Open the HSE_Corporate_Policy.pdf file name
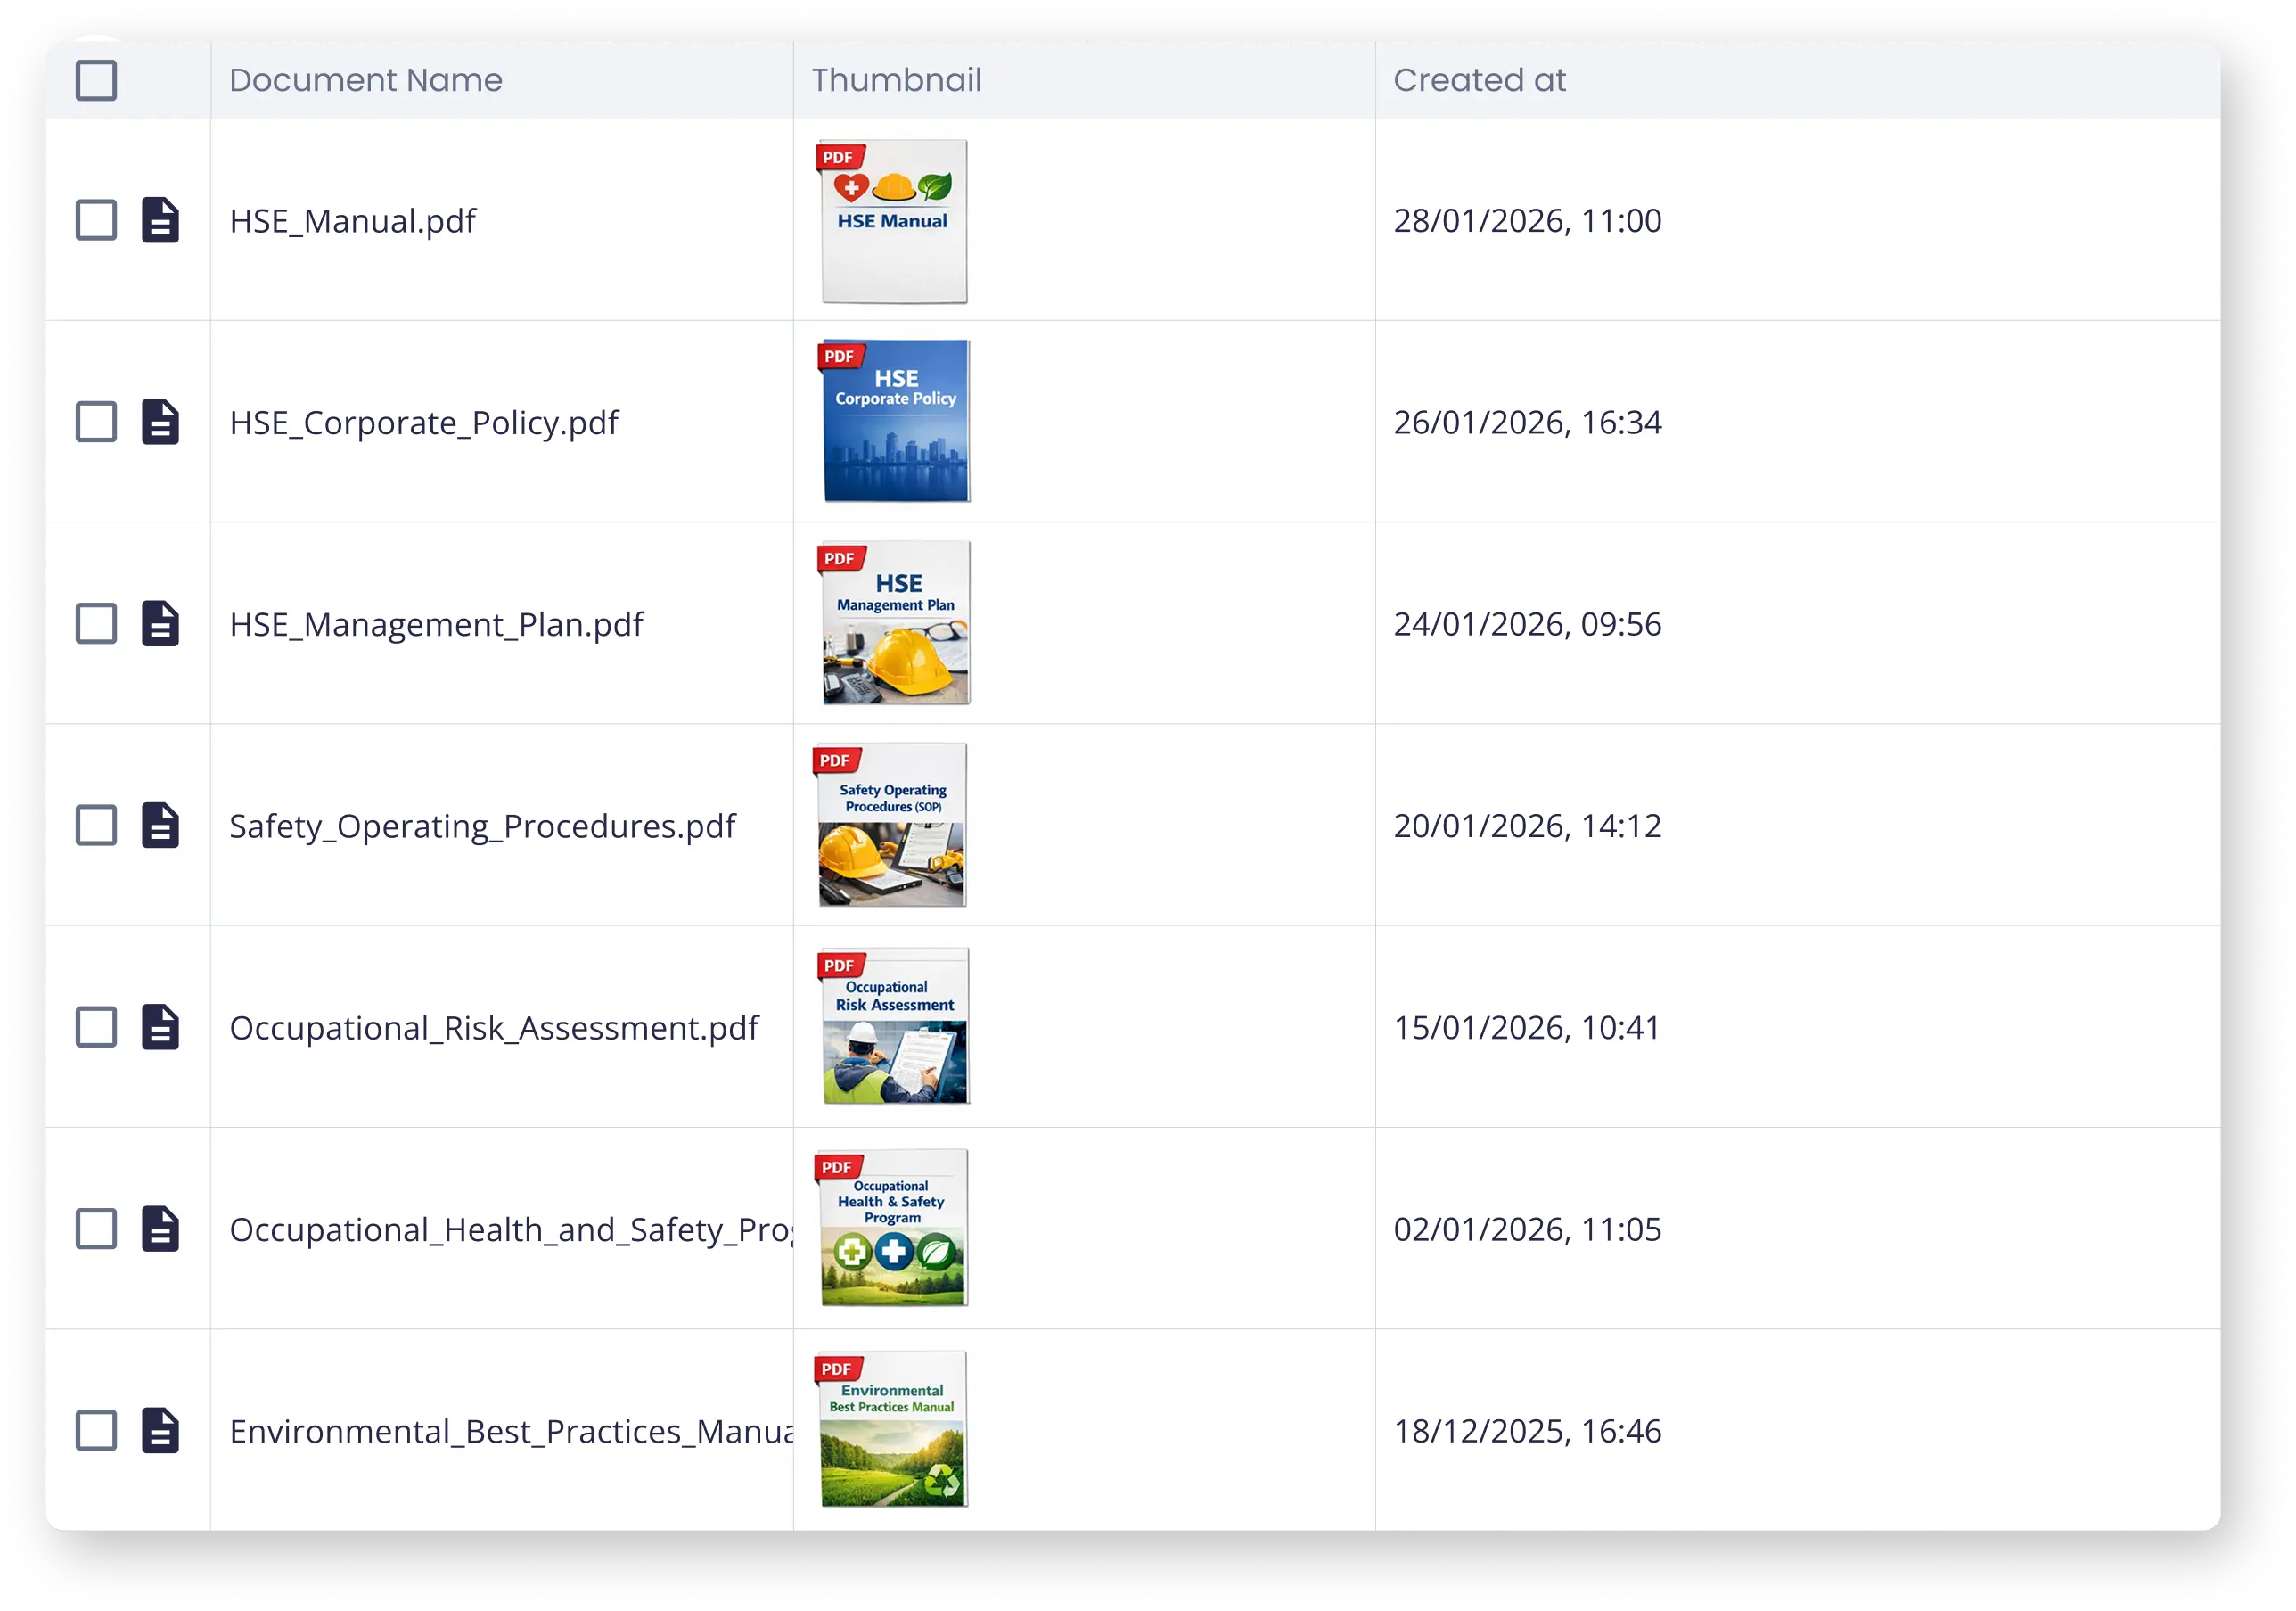2296x1611 pixels. point(424,422)
